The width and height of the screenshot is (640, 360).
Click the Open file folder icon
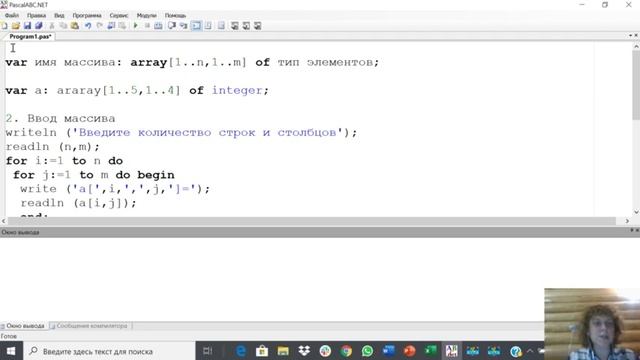[16, 26]
